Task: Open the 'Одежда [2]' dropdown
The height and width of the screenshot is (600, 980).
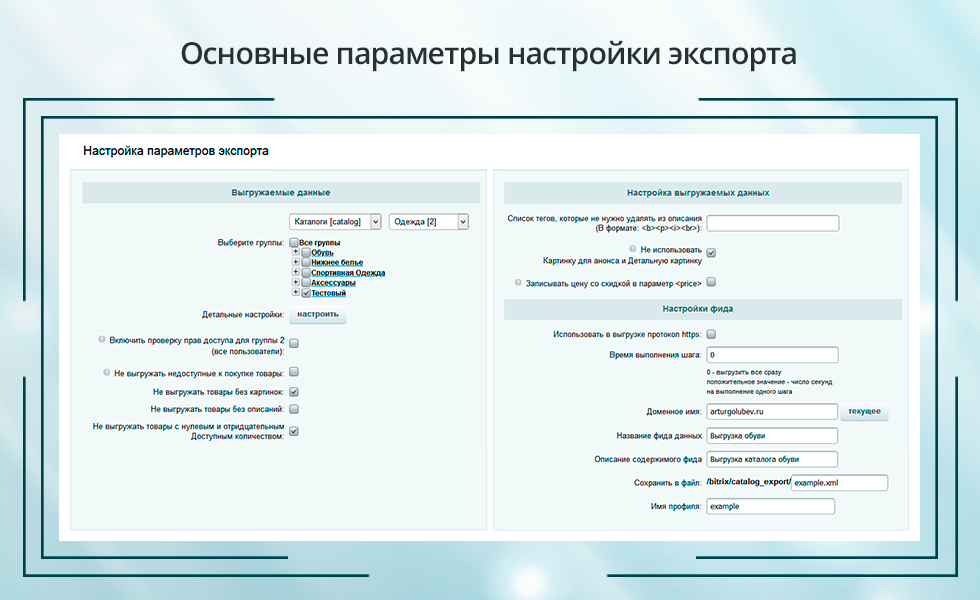Action: (x=428, y=221)
